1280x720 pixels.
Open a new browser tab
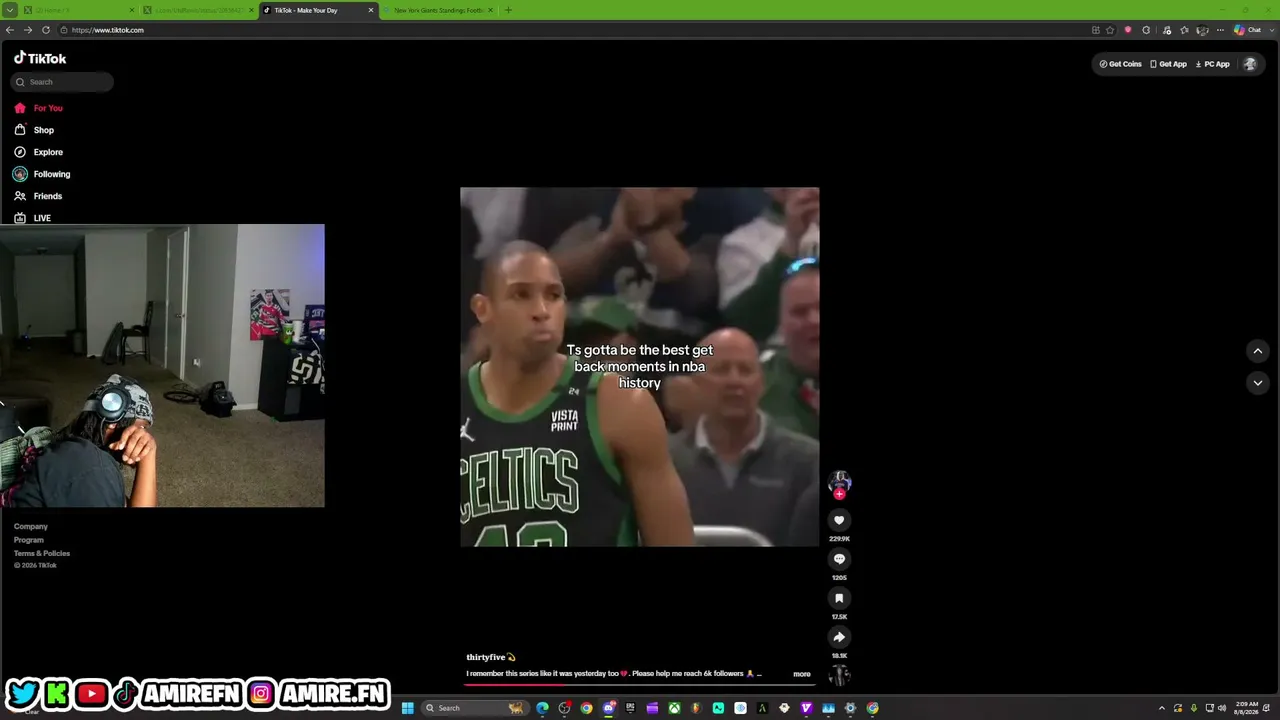pos(508,10)
